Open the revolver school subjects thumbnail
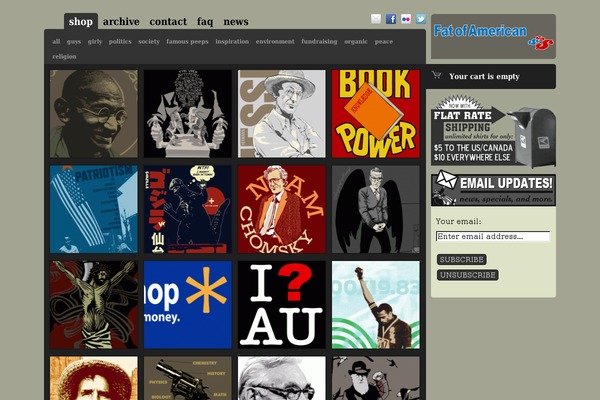600x400 pixels. pos(188,379)
